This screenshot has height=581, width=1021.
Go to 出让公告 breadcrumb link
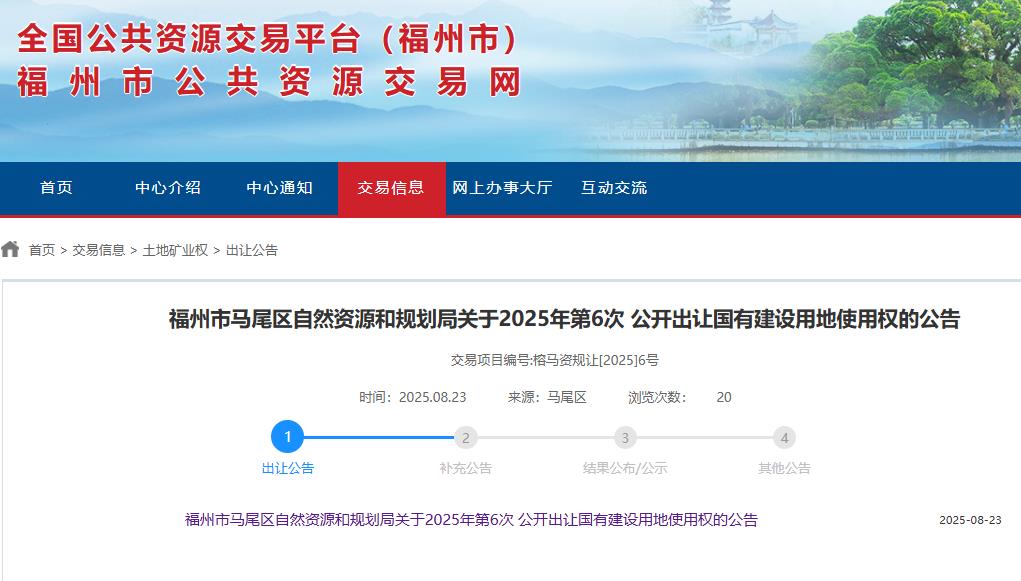click(252, 250)
